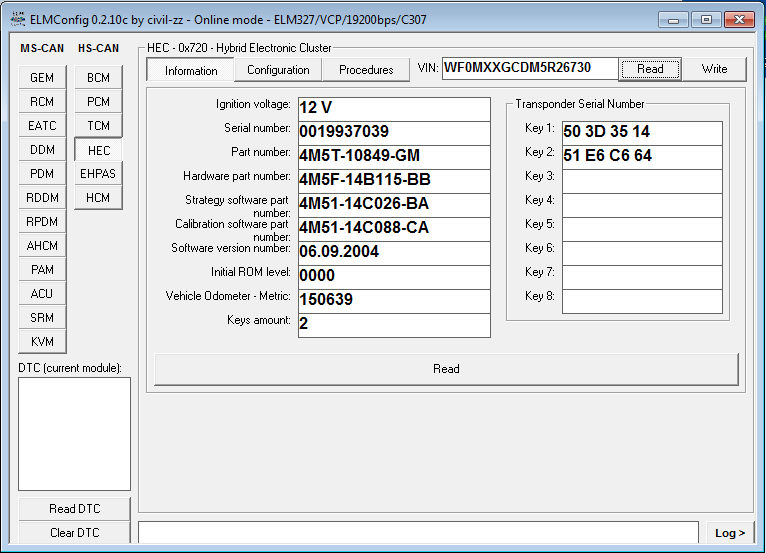Click the Vehicle Odometer value field
Screen dimensions: 766x553
pos(394,300)
